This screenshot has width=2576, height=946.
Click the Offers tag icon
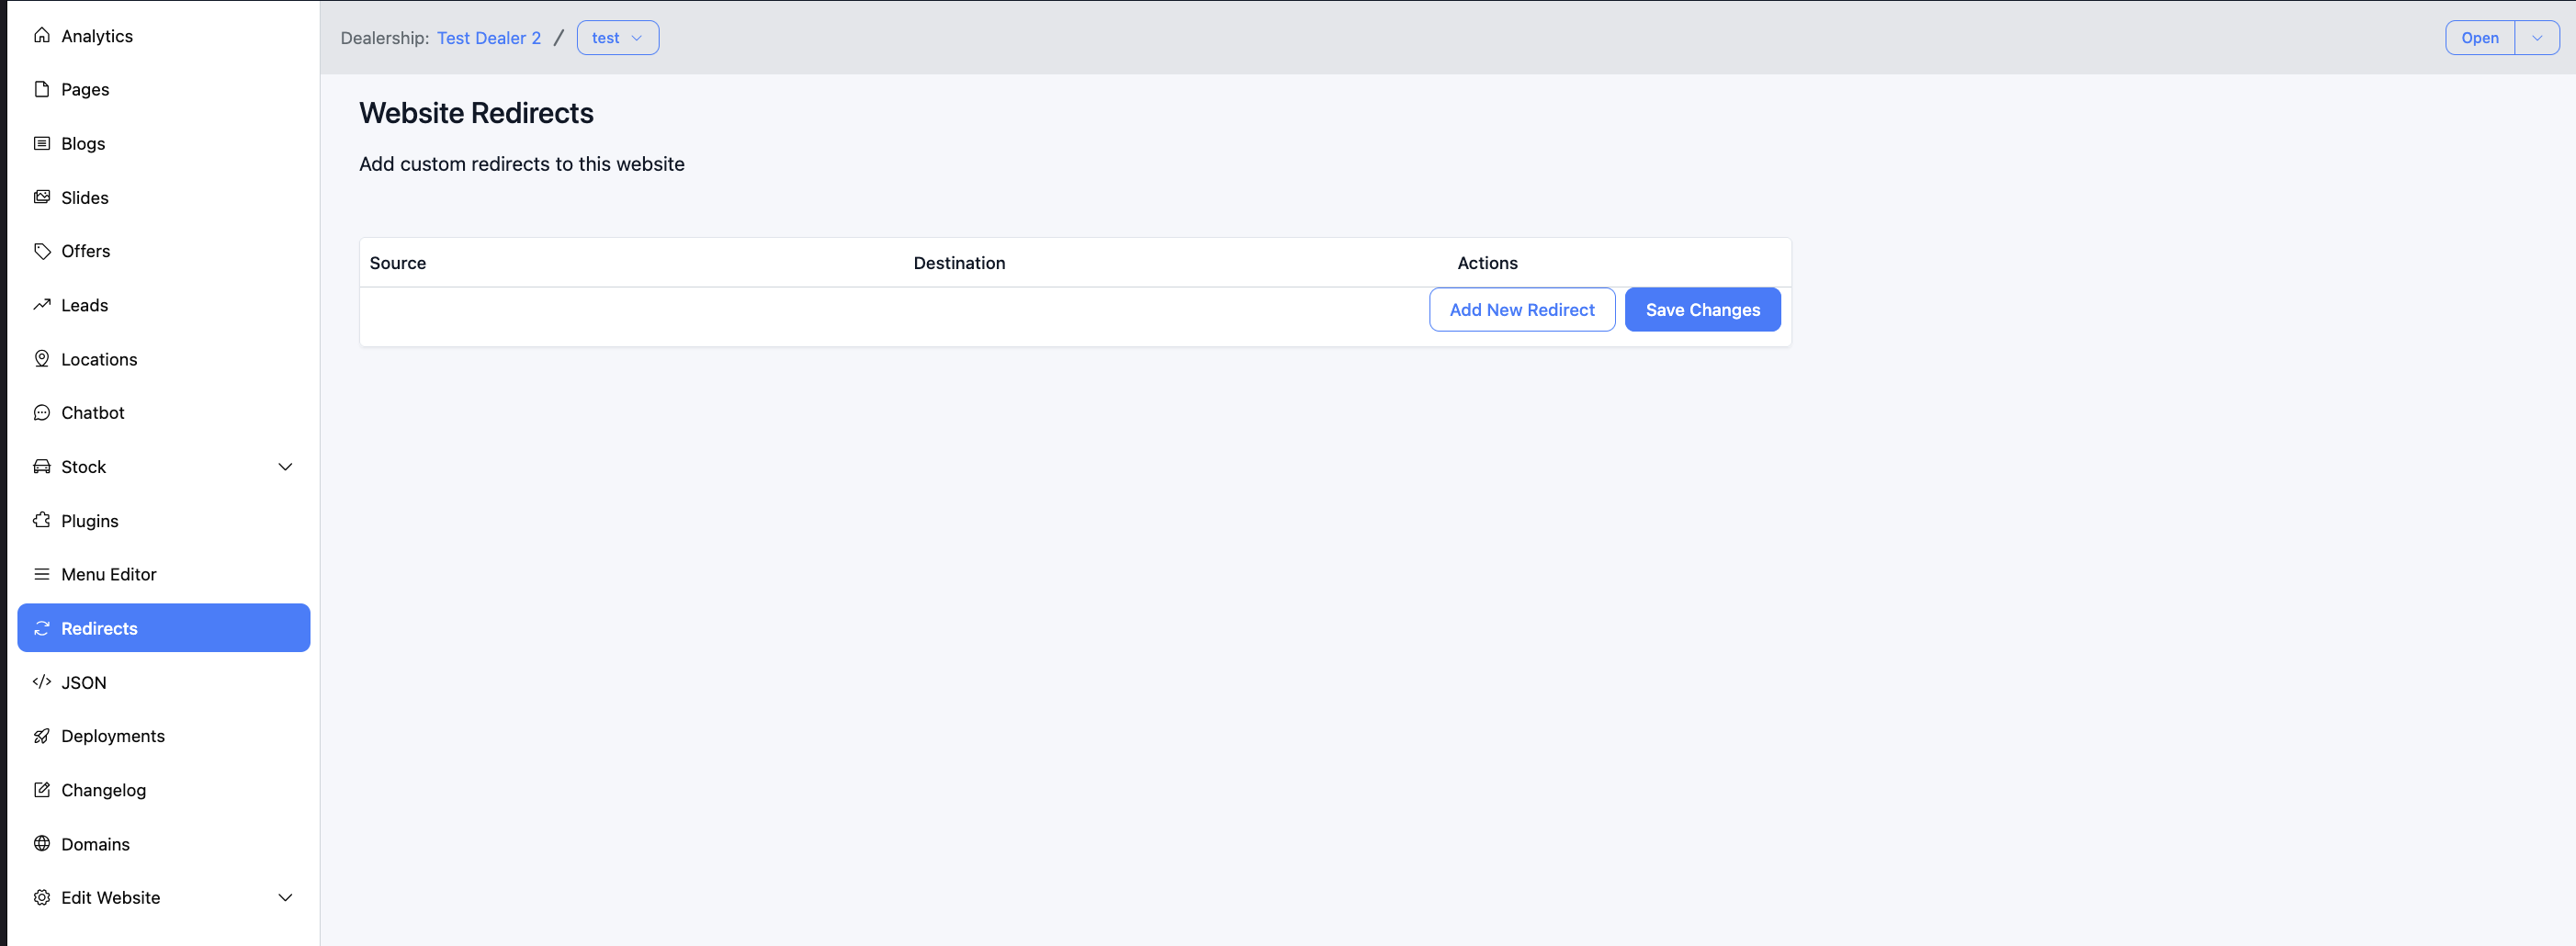(41, 251)
